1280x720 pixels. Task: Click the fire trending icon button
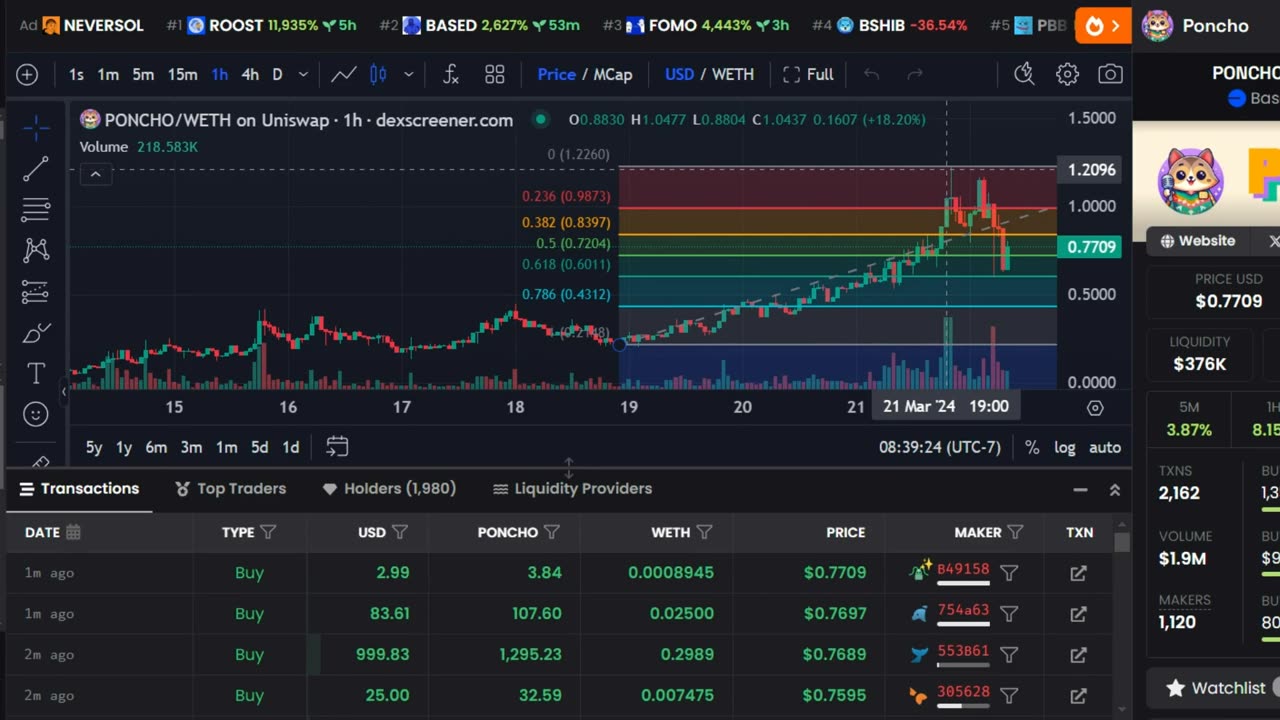(x=1103, y=25)
